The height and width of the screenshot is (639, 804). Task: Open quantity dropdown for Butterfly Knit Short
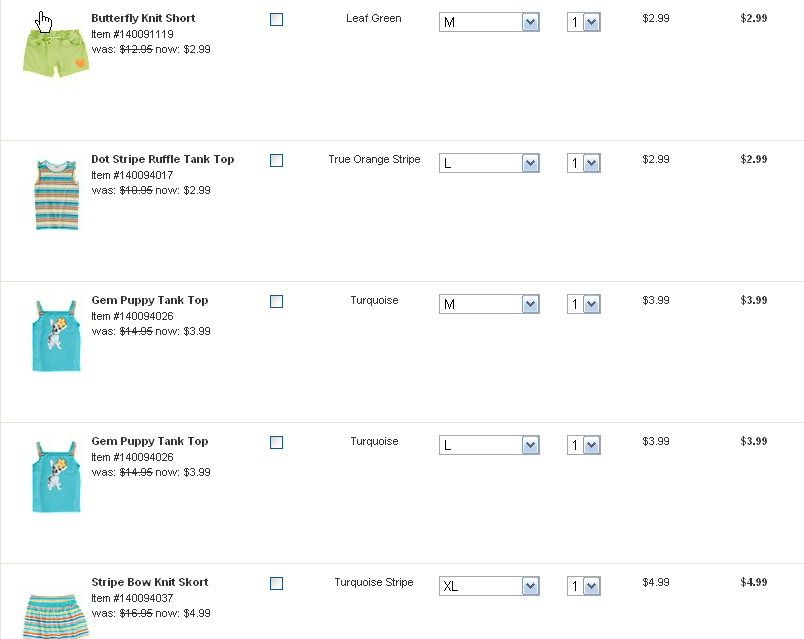[584, 22]
